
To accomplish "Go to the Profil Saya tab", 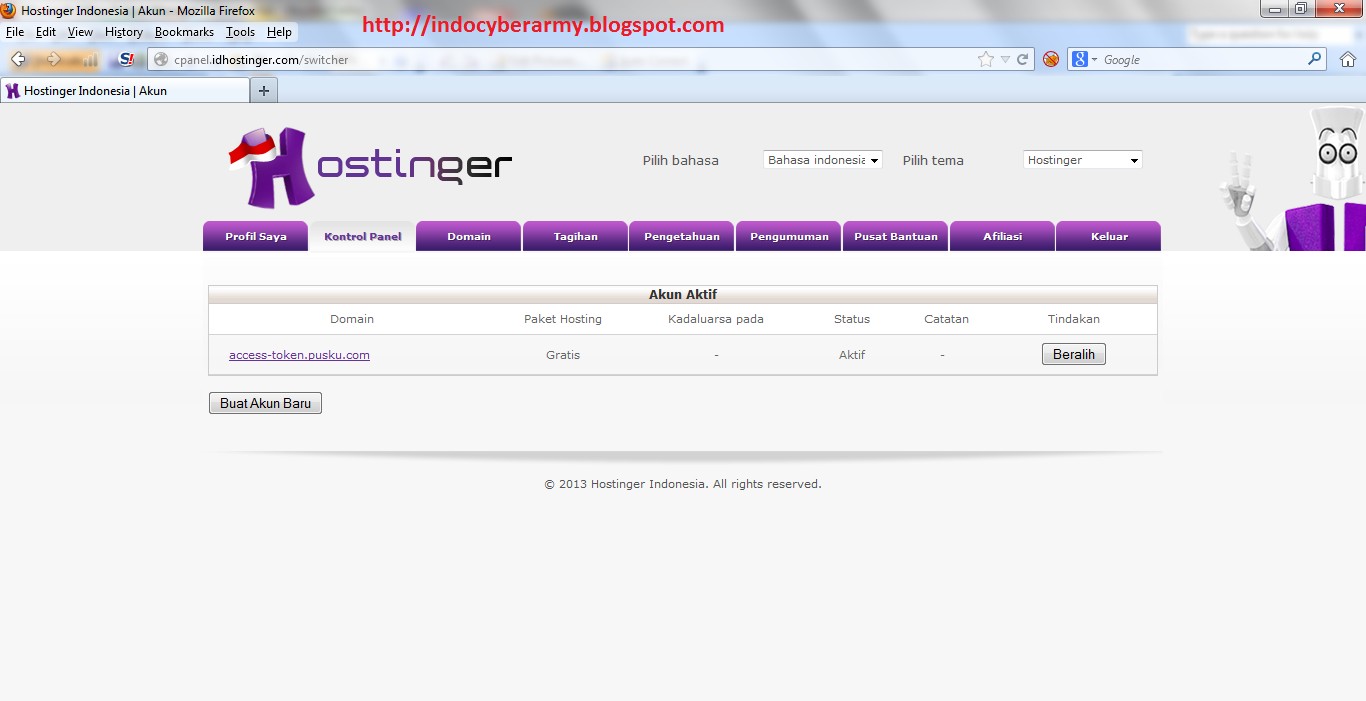I will point(255,236).
